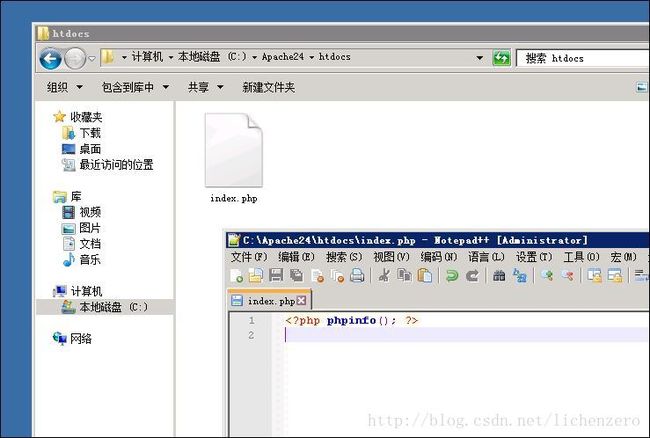Click the Explorer Back arrow button
650x438 pixels.
(51, 58)
